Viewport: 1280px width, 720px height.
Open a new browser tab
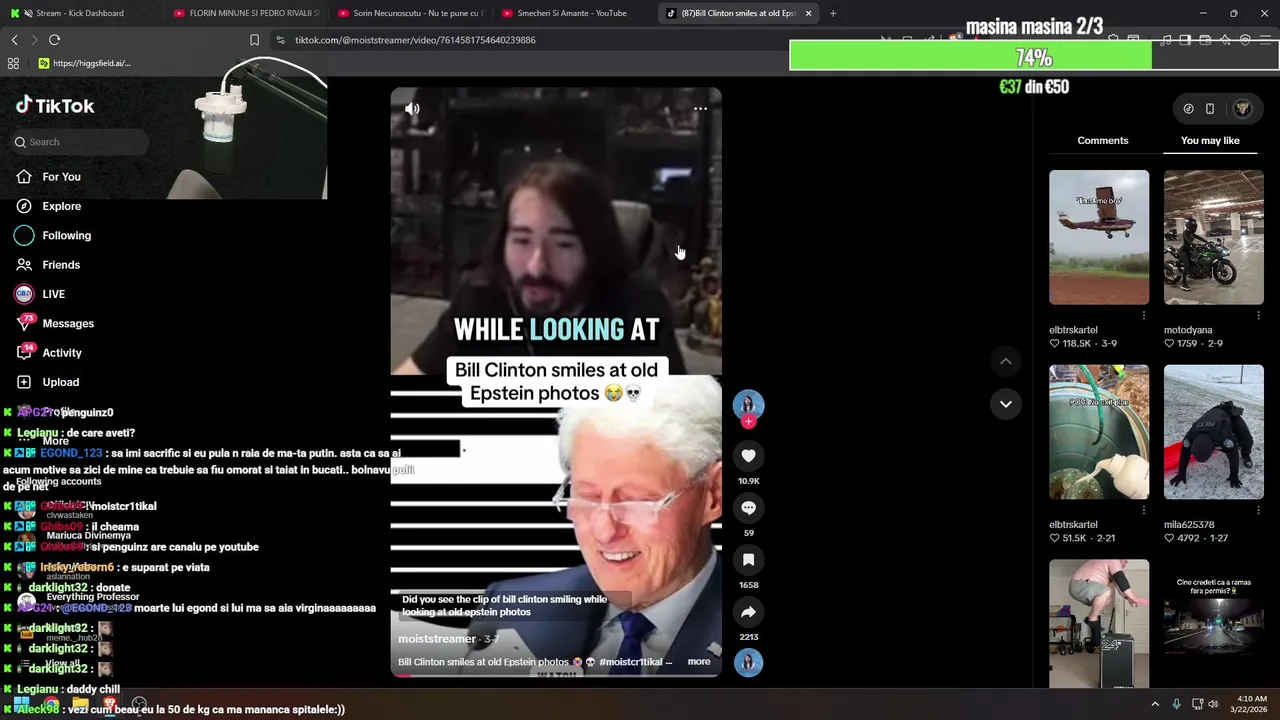pos(833,13)
